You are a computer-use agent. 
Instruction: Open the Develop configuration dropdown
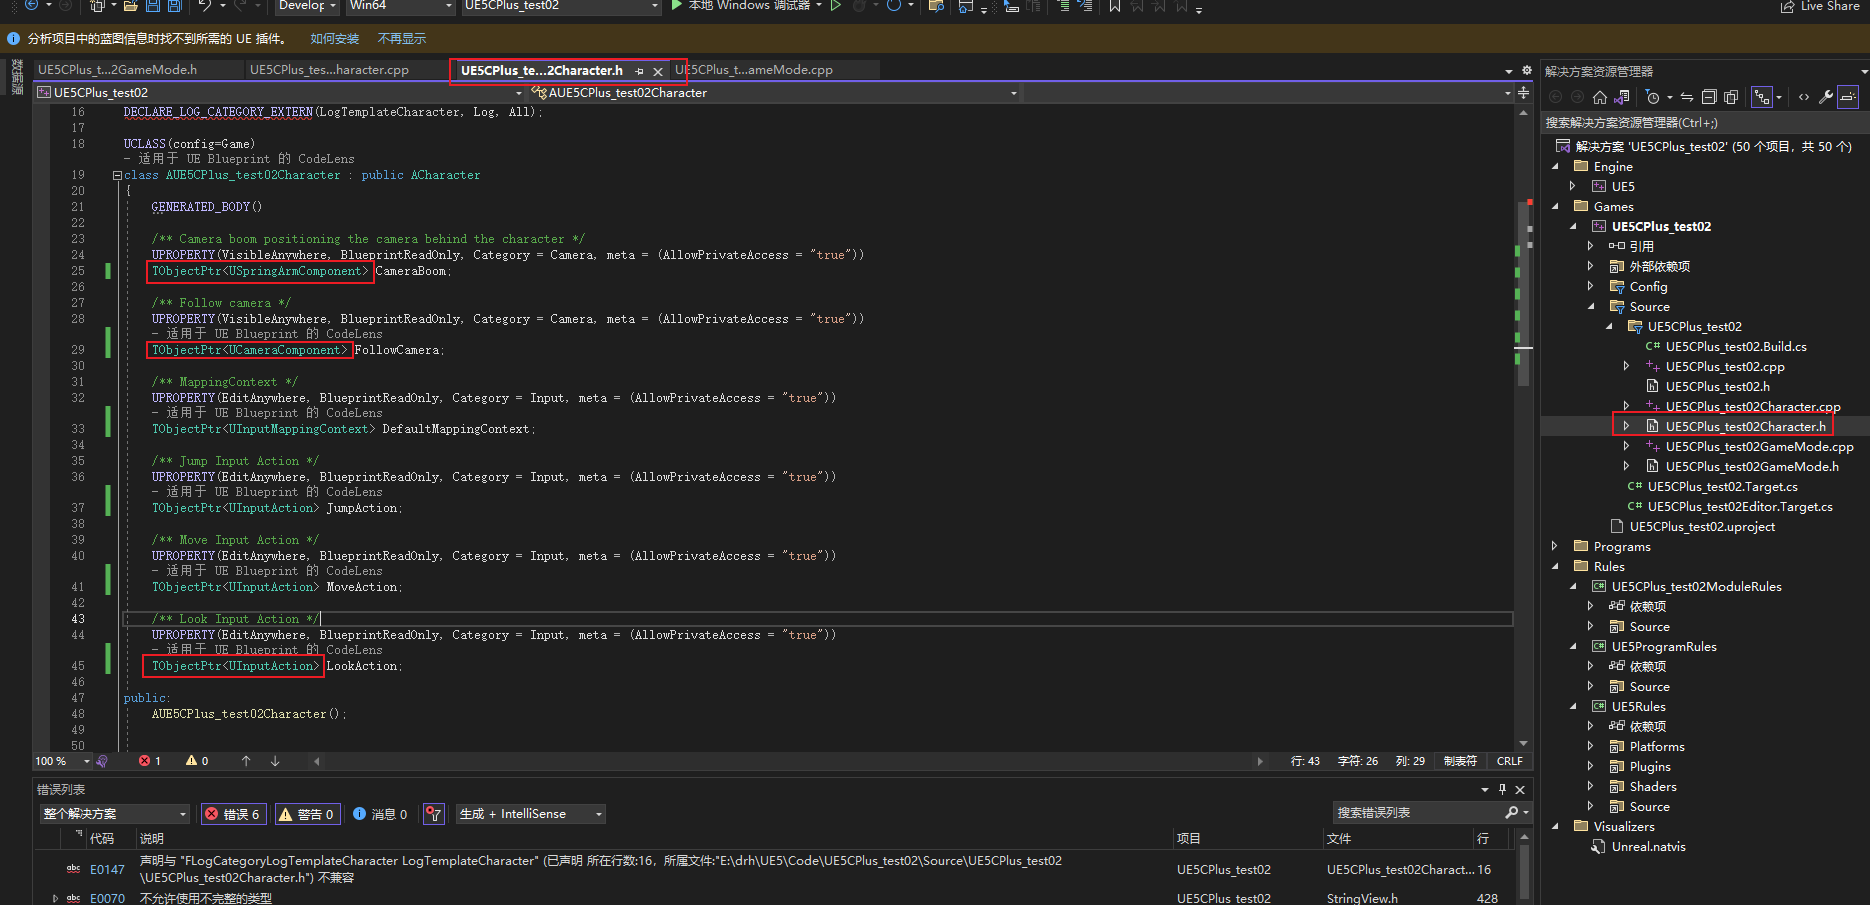pos(307,5)
